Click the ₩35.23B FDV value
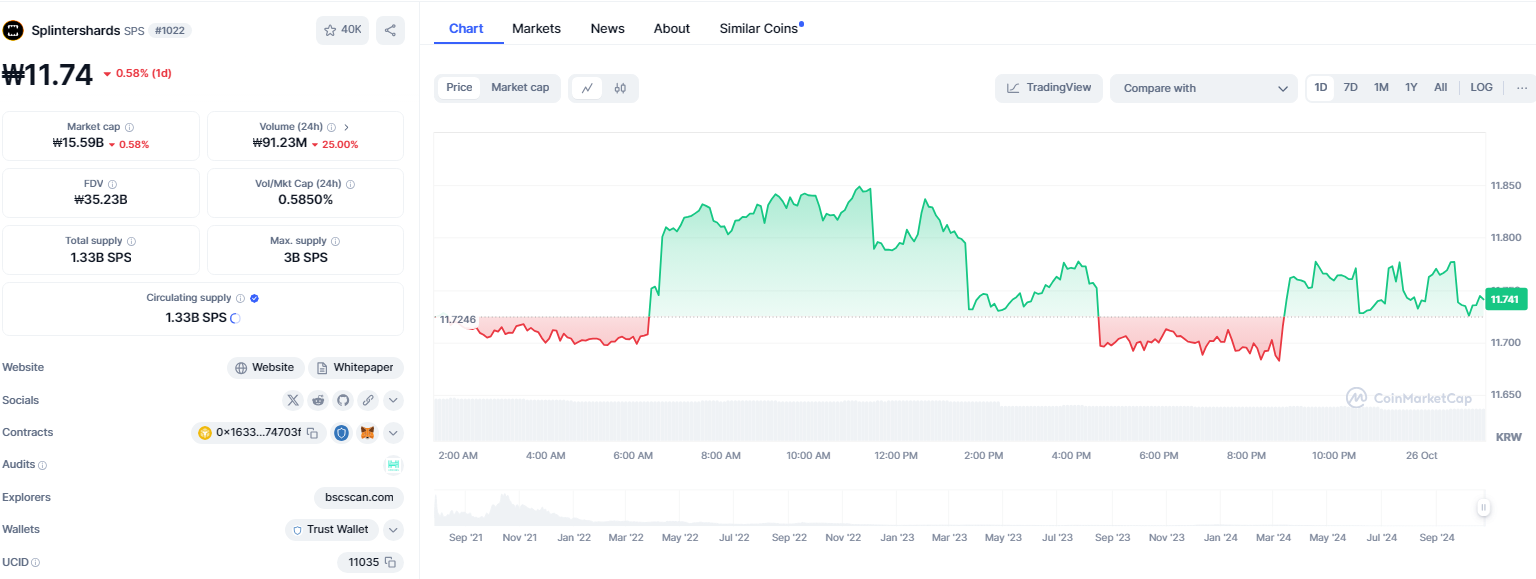 pos(101,199)
